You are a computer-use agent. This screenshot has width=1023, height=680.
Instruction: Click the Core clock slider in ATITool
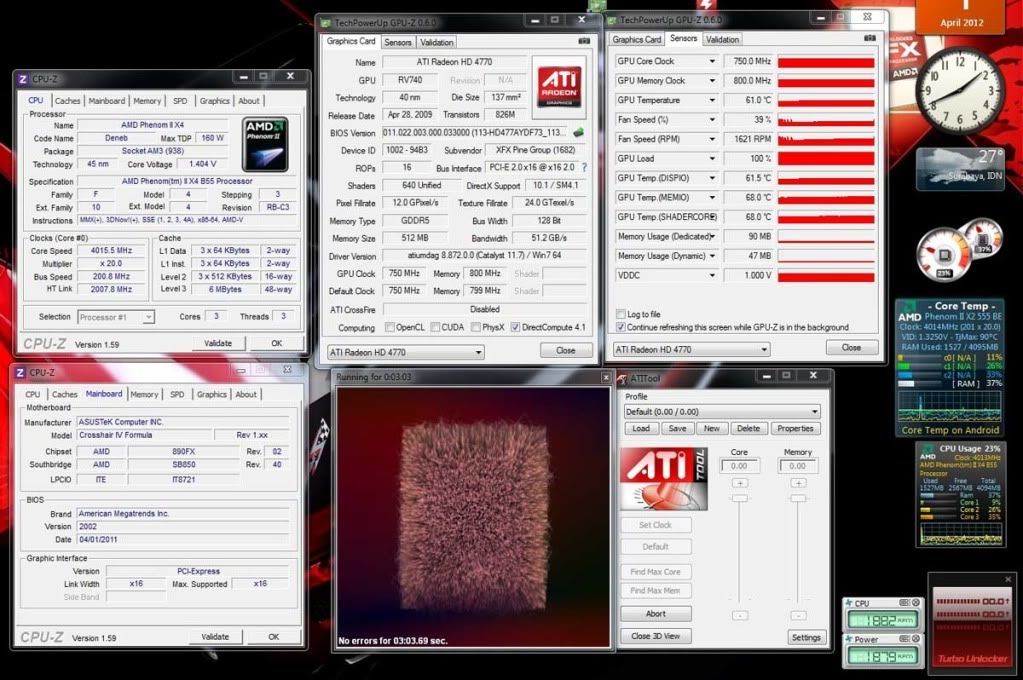click(739, 499)
